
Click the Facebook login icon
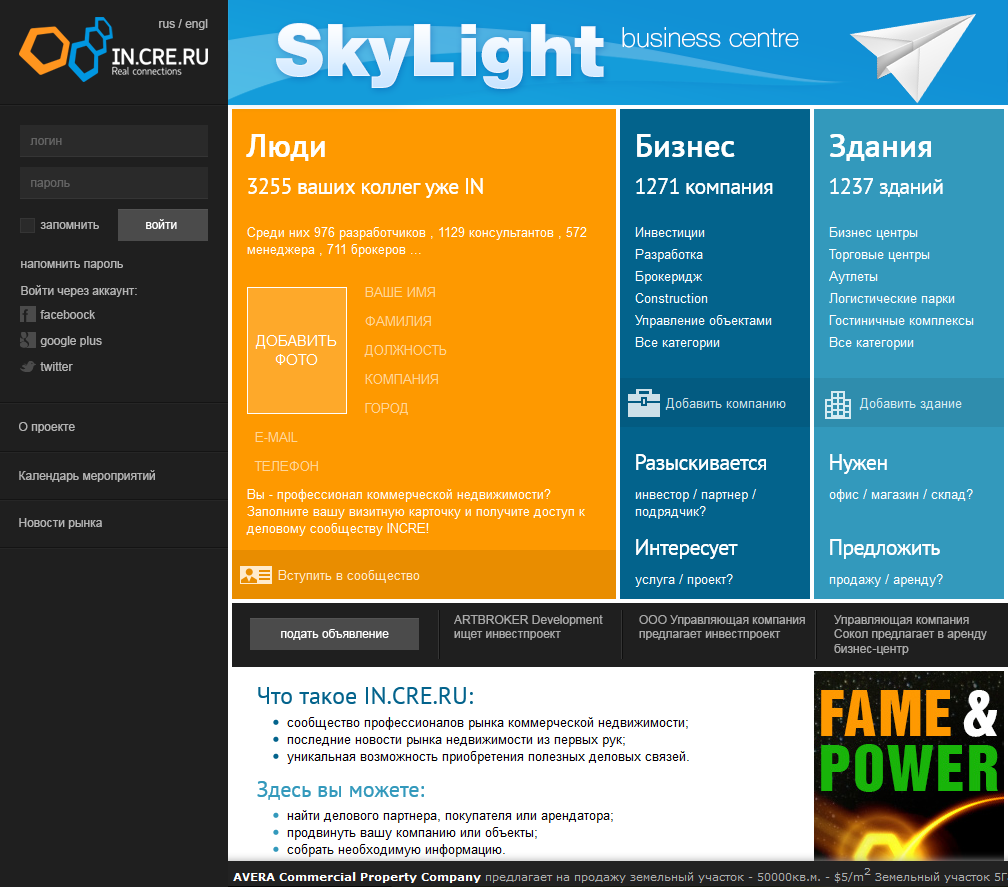click(x=28, y=314)
